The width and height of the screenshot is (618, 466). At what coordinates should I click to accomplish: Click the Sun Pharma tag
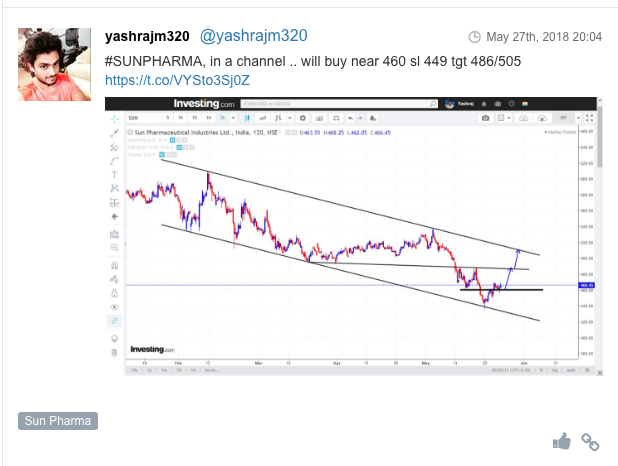[58, 421]
